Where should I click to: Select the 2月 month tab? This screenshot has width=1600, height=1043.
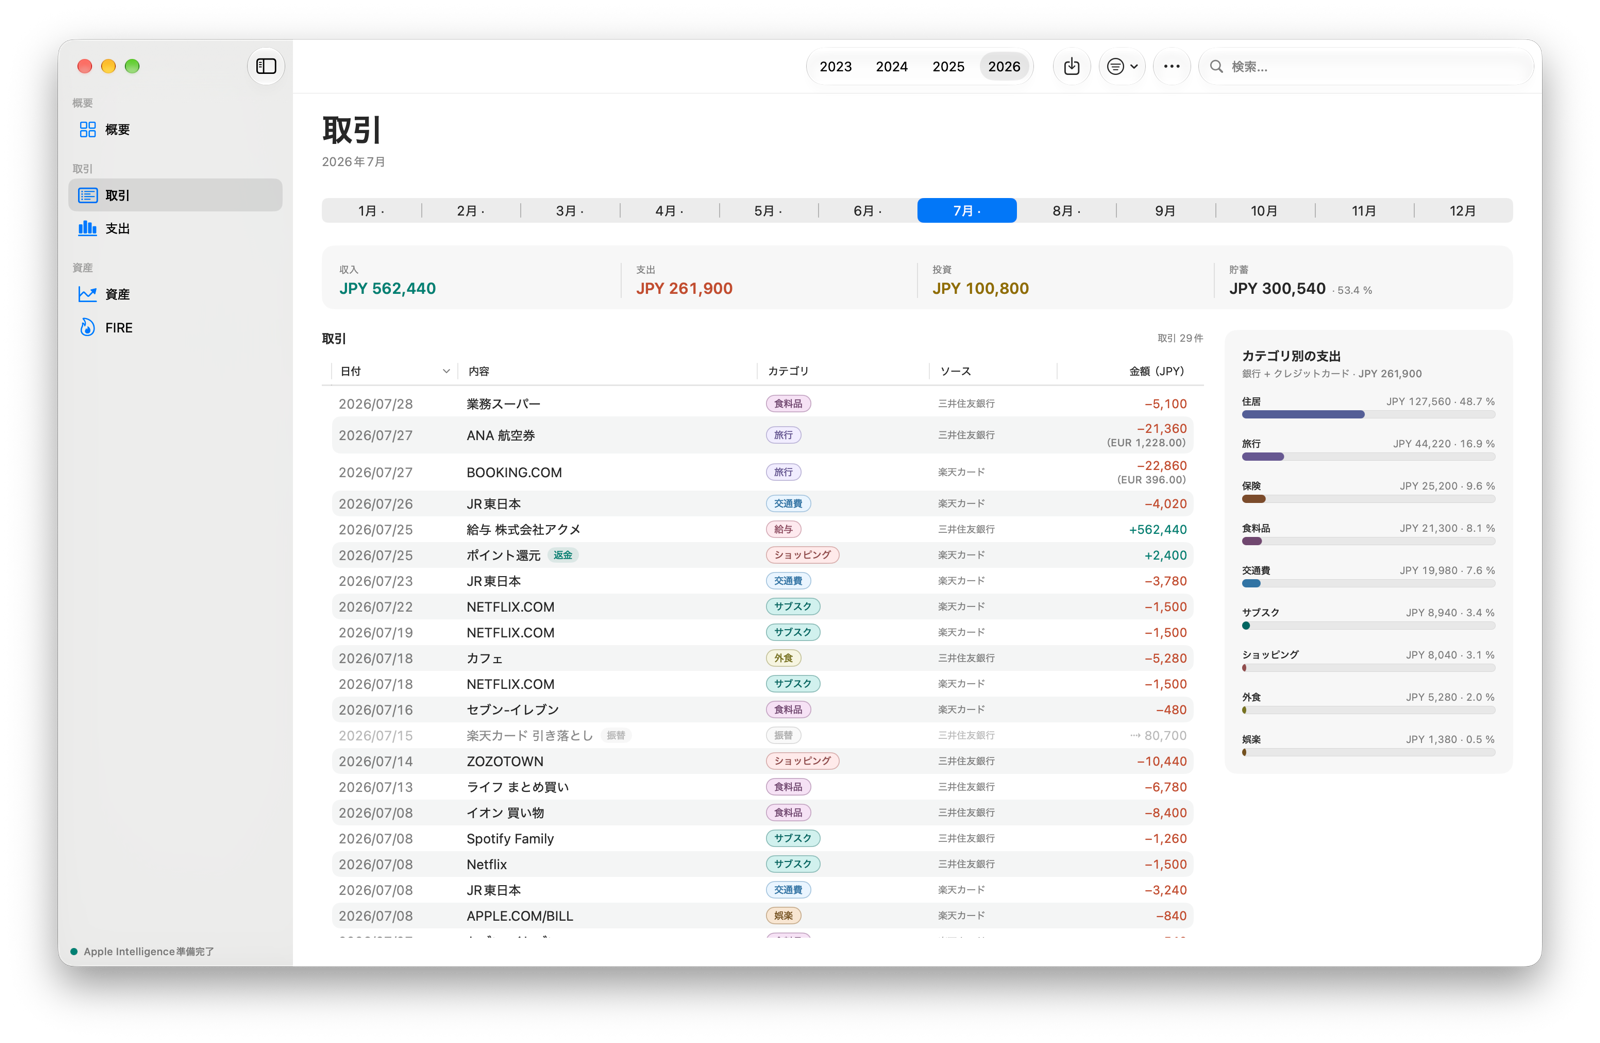tap(470, 211)
